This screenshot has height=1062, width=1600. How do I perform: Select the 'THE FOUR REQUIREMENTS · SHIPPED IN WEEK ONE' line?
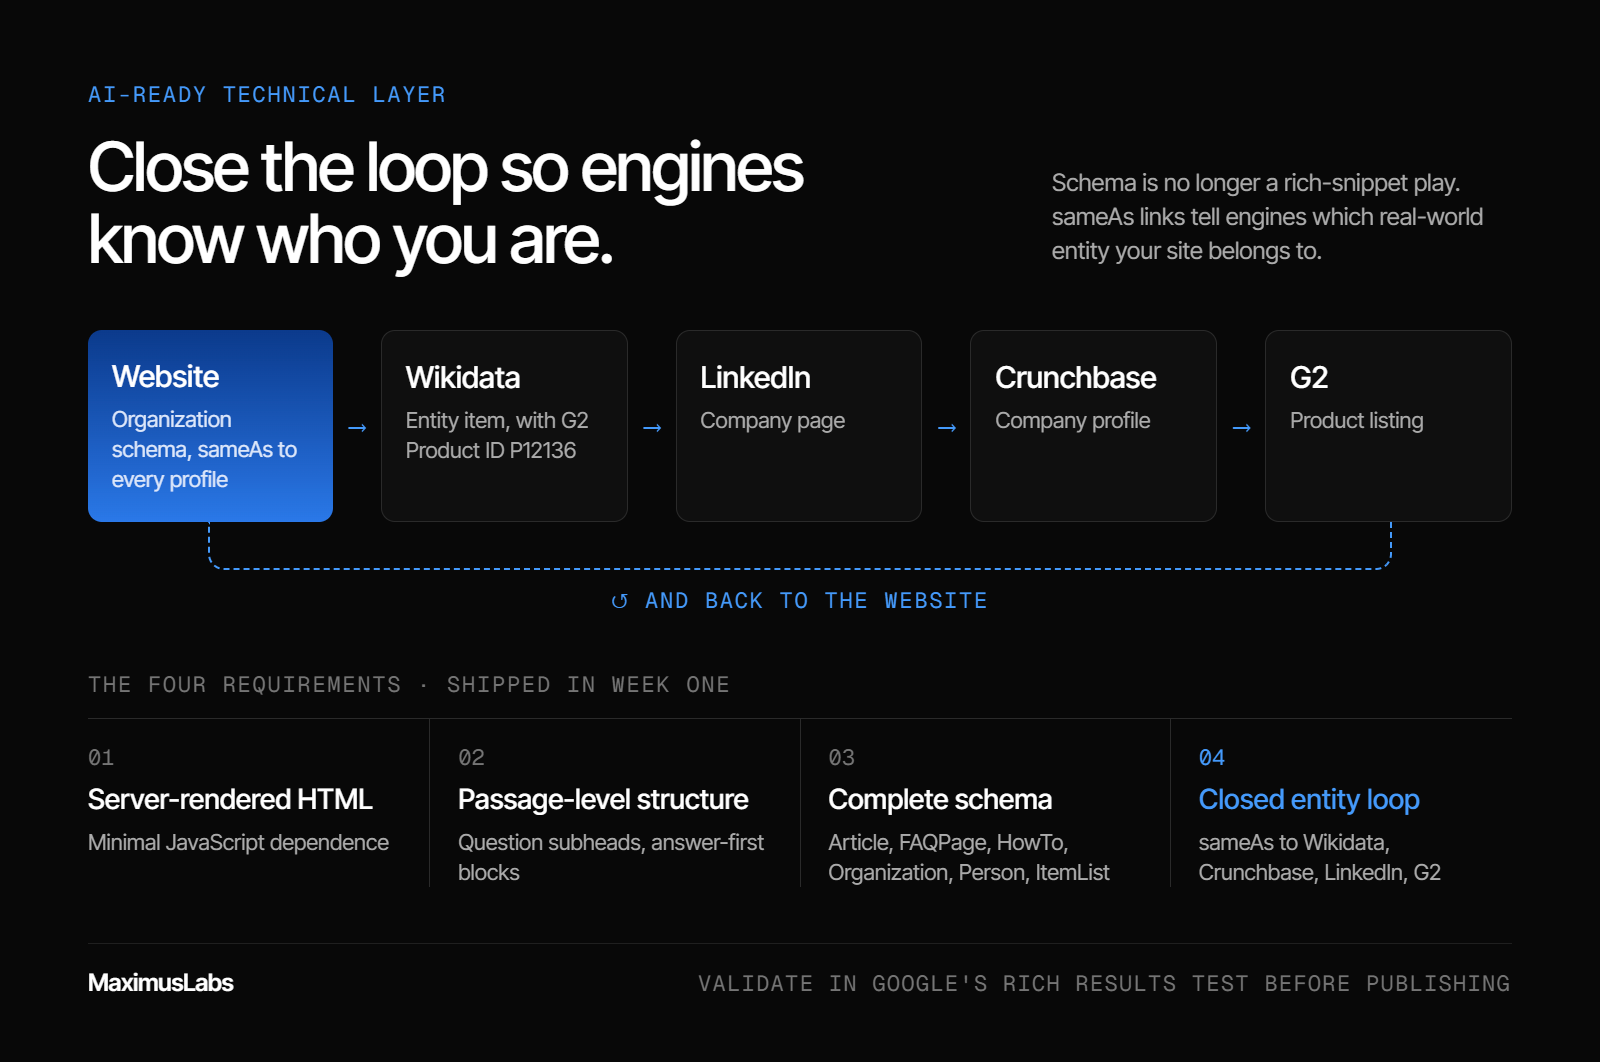pyautogui.click(x=409, y=685)
